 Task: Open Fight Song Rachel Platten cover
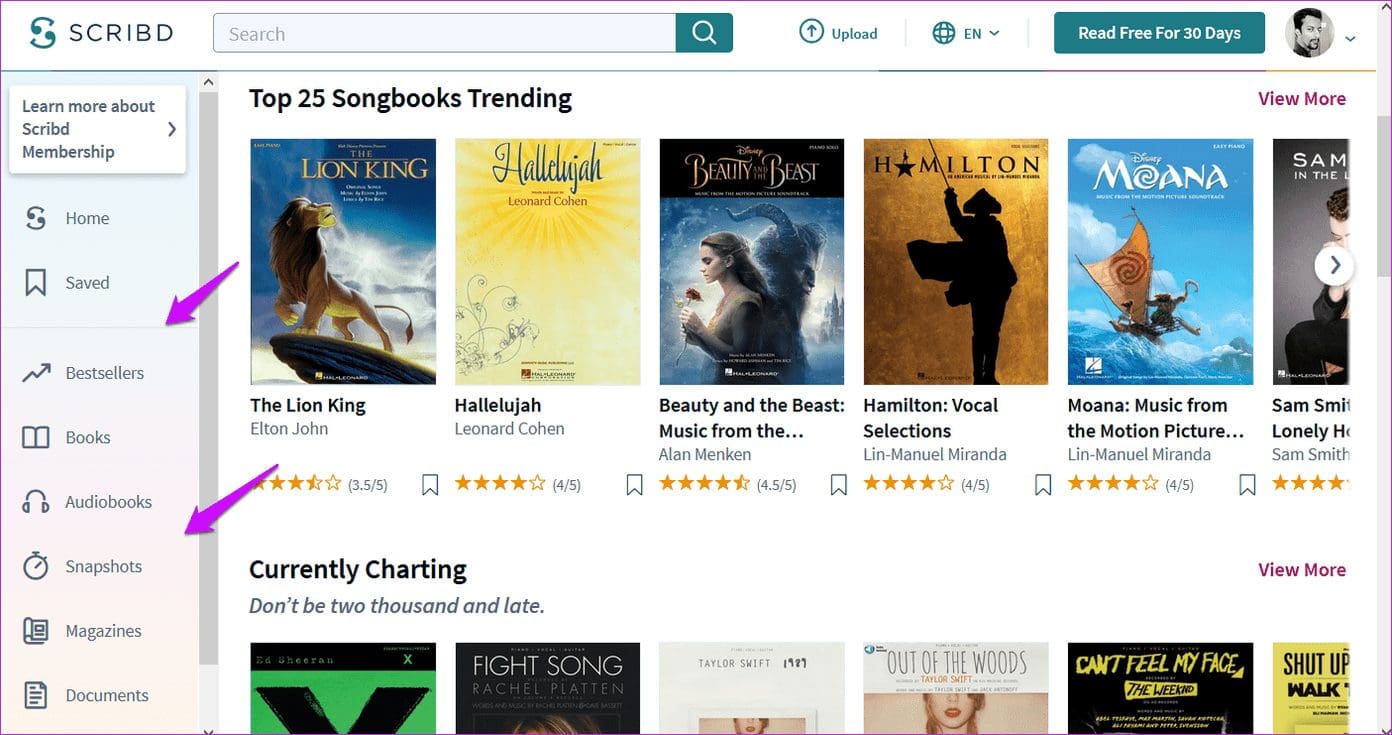(547, 688)
